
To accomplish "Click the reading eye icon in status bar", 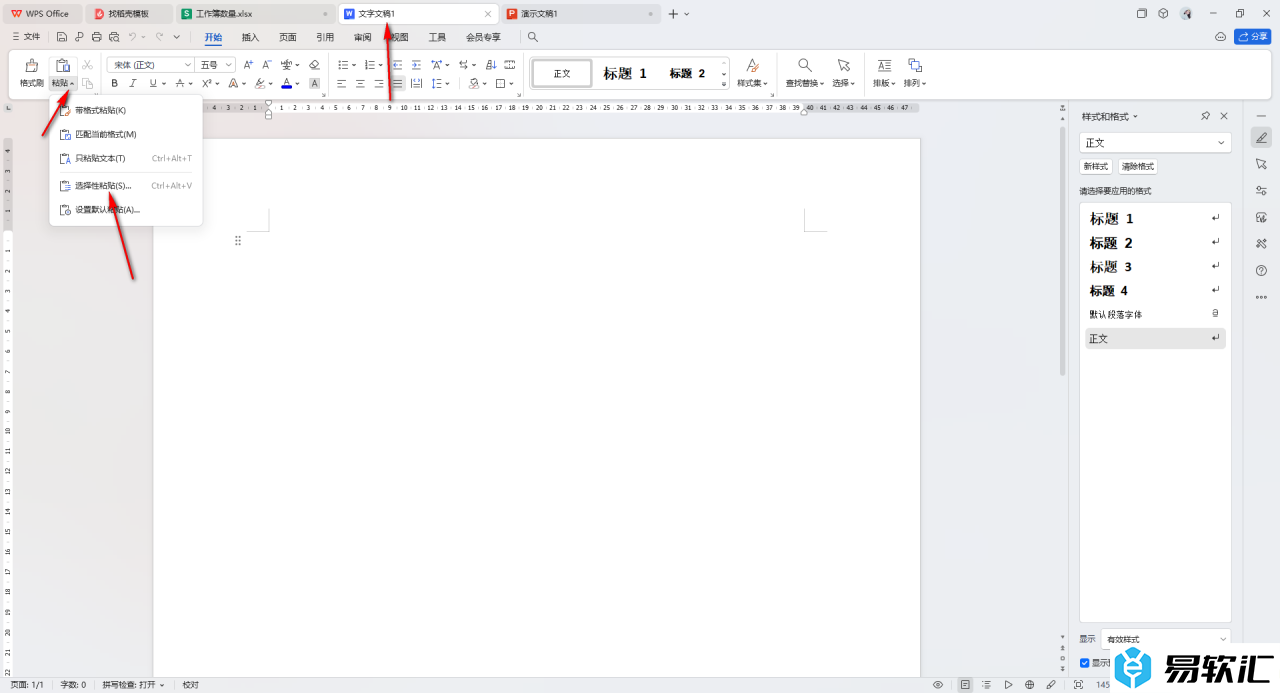I will pos(938,685).
